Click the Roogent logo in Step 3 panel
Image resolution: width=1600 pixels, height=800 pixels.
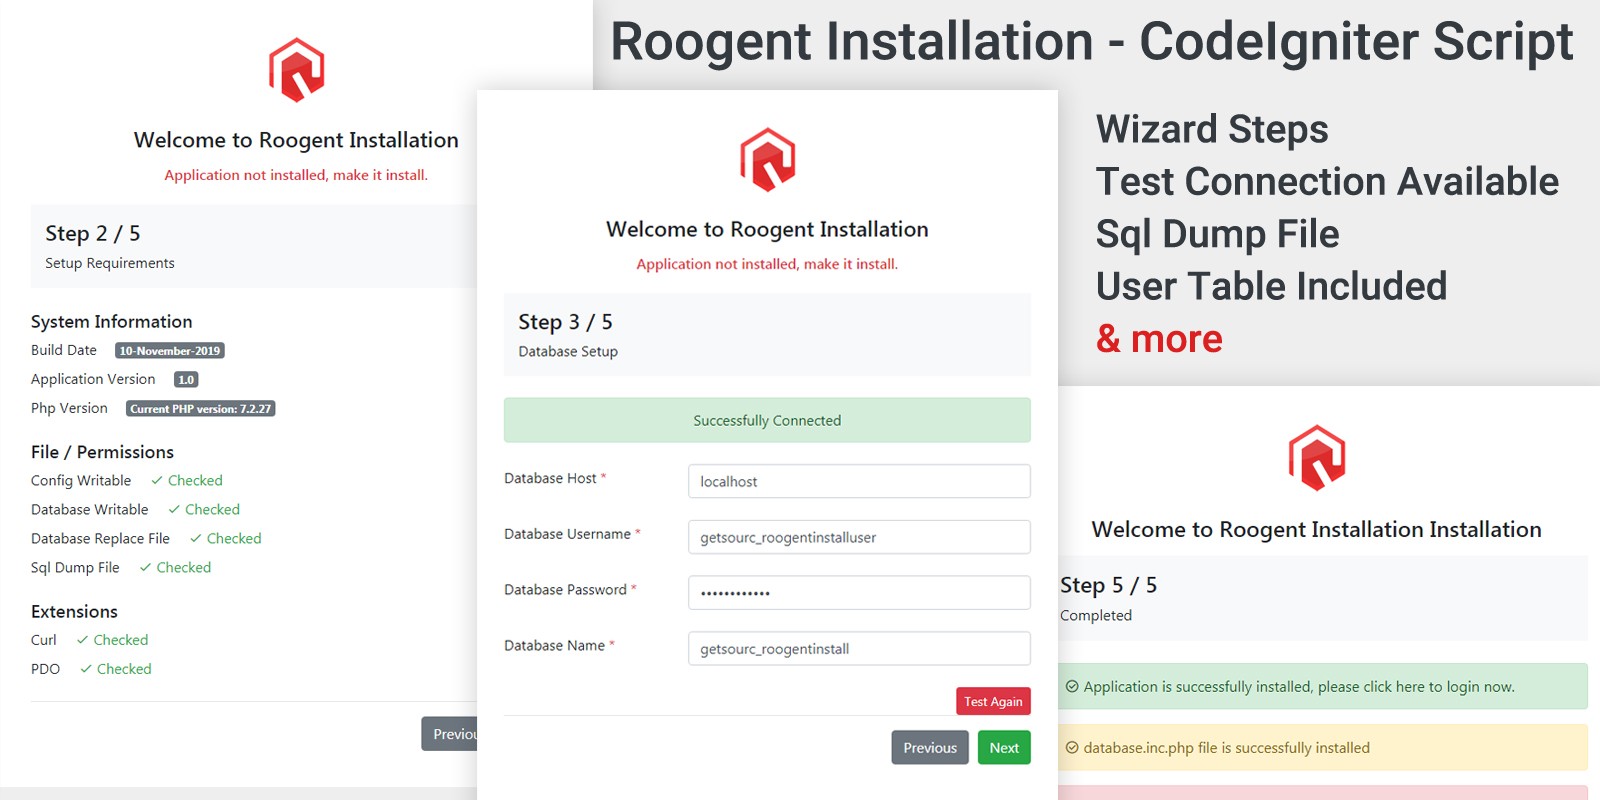[768, 159]
